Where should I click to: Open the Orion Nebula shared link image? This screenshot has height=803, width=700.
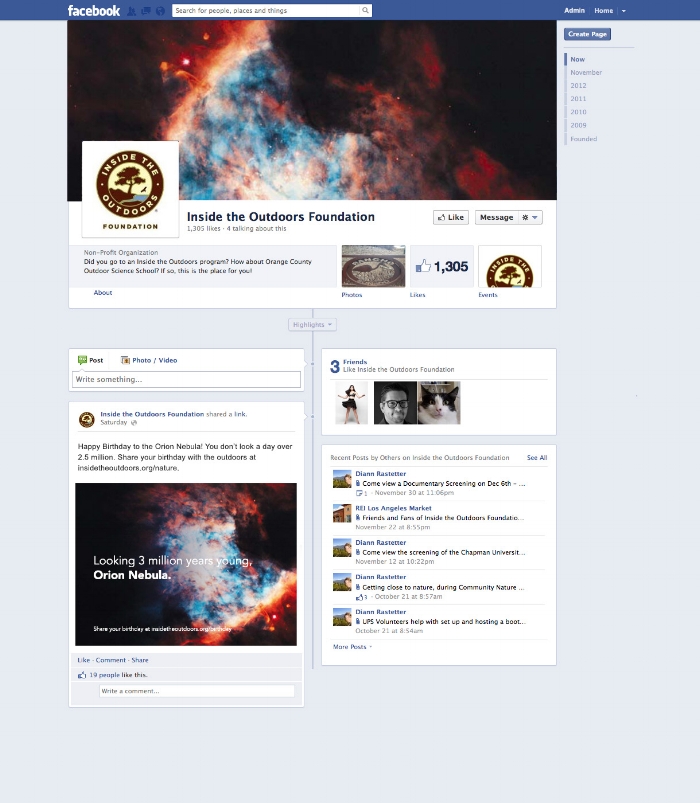coord(186,564)
